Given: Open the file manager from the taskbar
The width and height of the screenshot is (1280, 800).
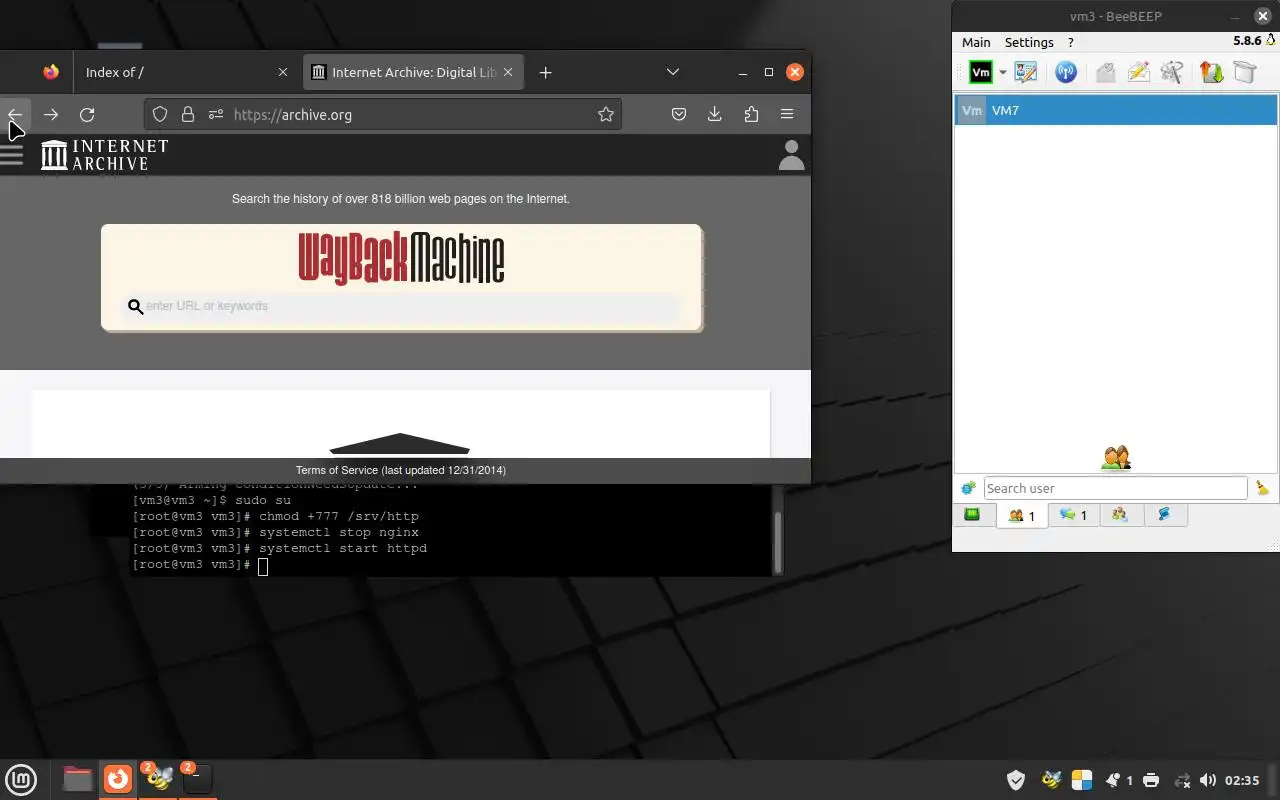Looking at the screenshot, I should tap(77, 778).
